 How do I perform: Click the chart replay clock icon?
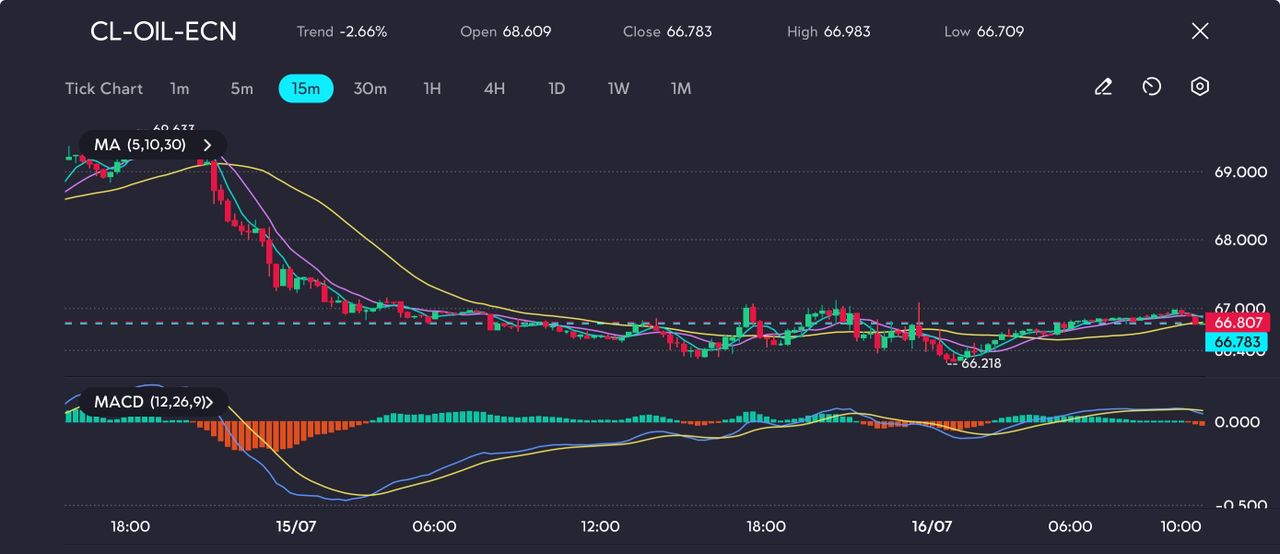1151,87
